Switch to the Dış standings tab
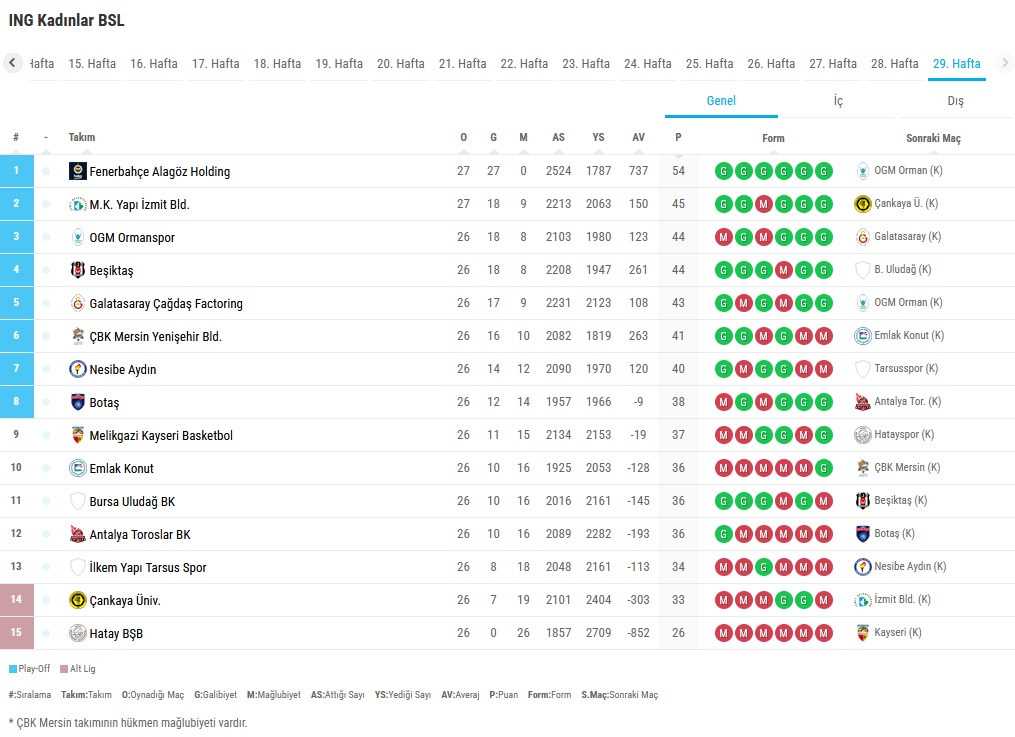The height and width of the screenshot is (737, 1015). [x=955, y=101]
